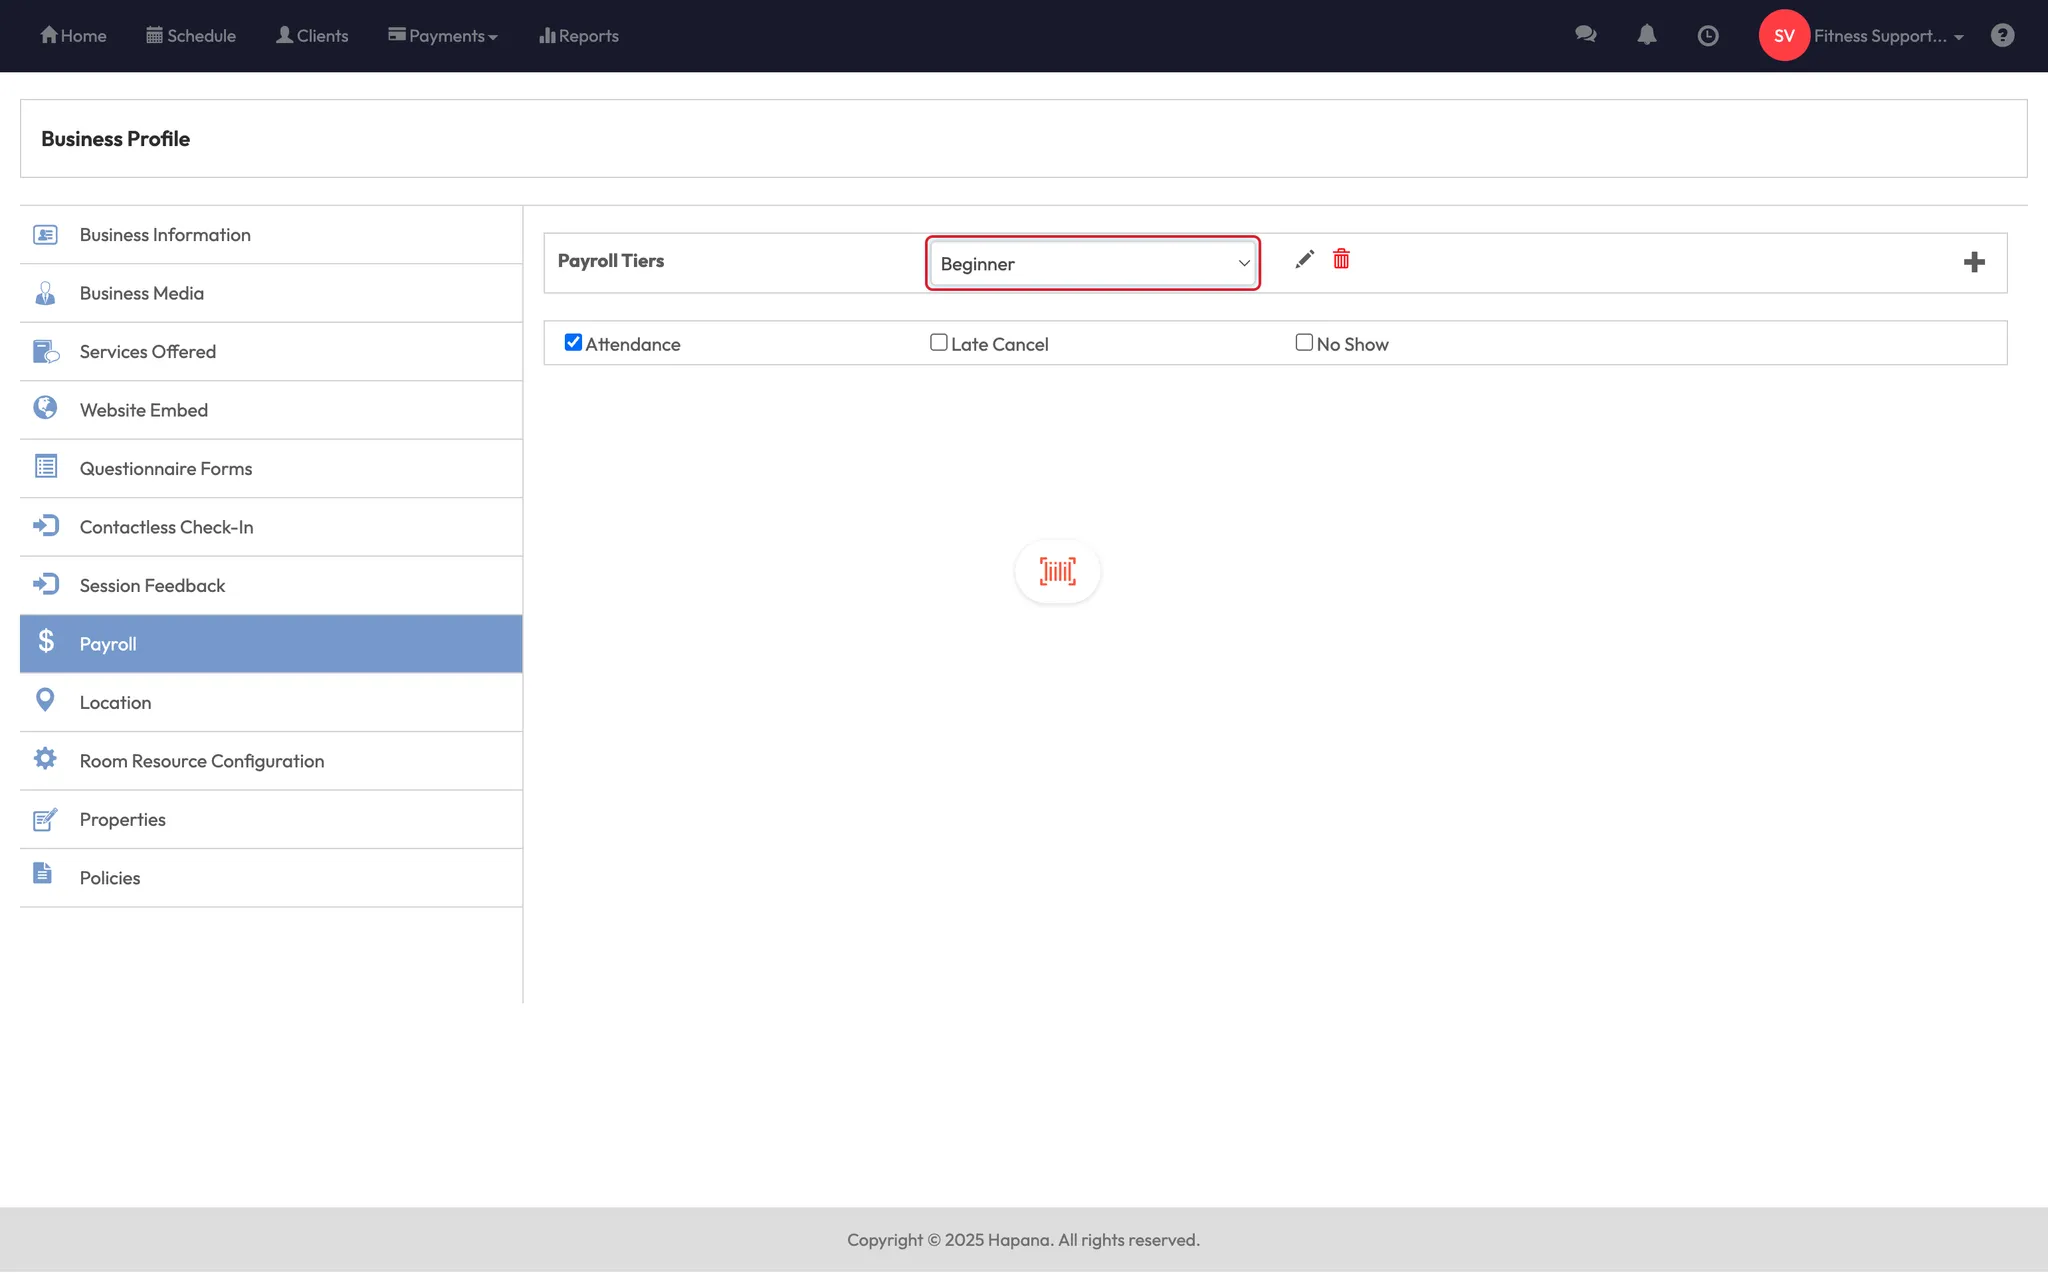Delete tier using red trash icon
Viewport: 2048px width, 1273px height.
click(x=1341, y=260)
